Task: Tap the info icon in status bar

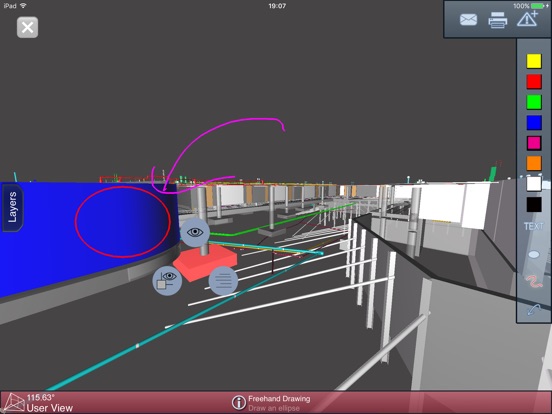Action: point(239,402)
